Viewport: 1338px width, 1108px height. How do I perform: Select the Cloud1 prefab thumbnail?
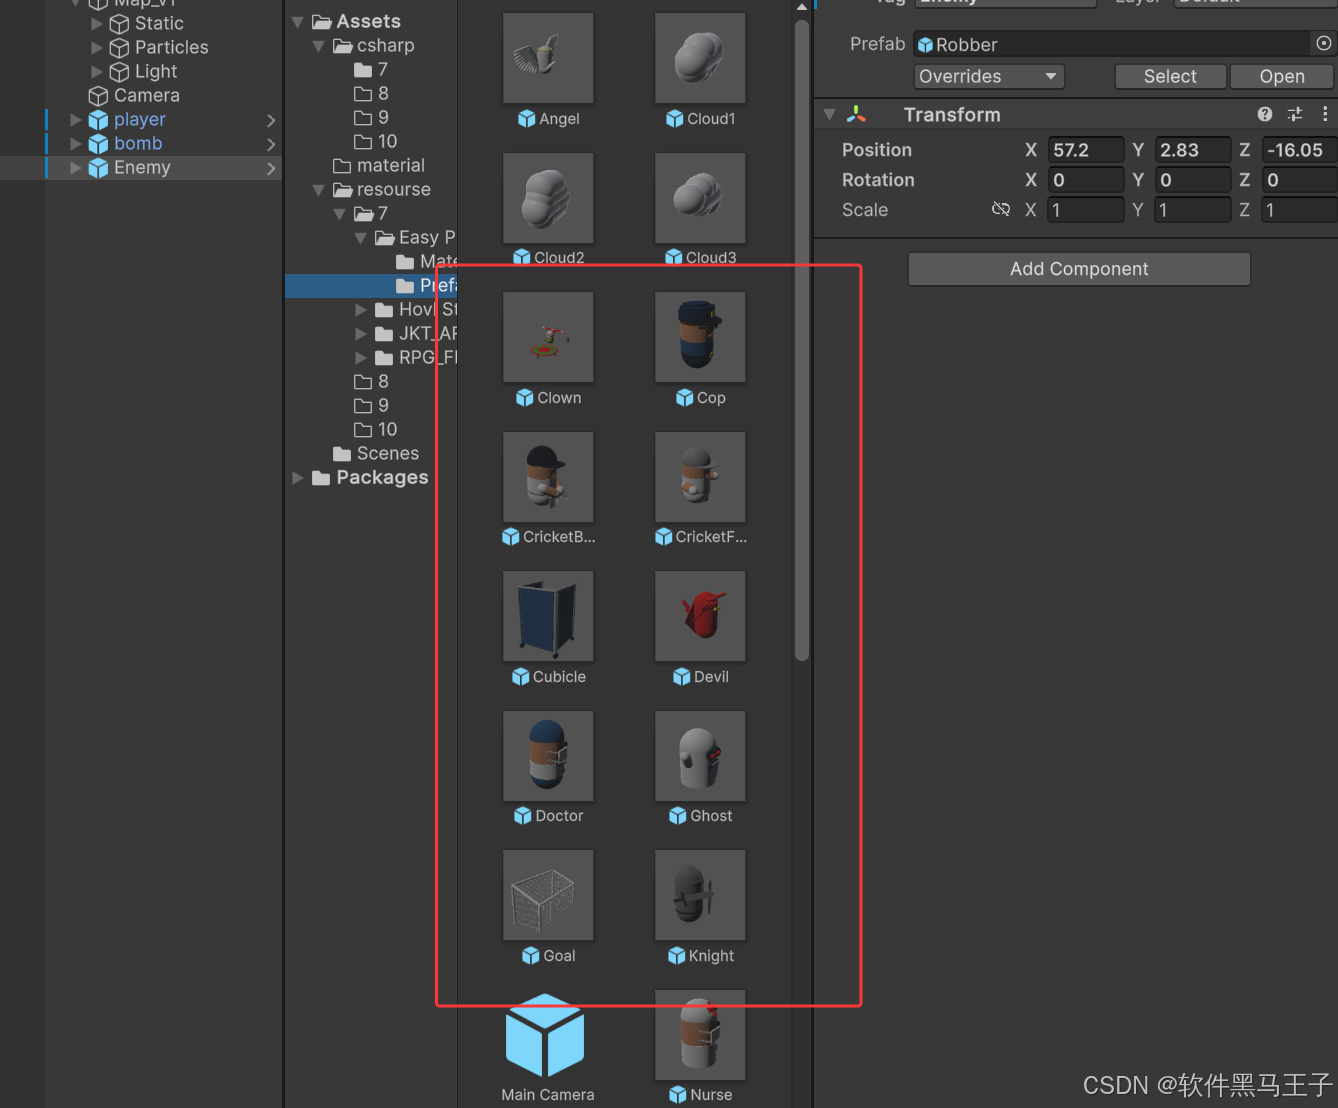pos(700,58)
